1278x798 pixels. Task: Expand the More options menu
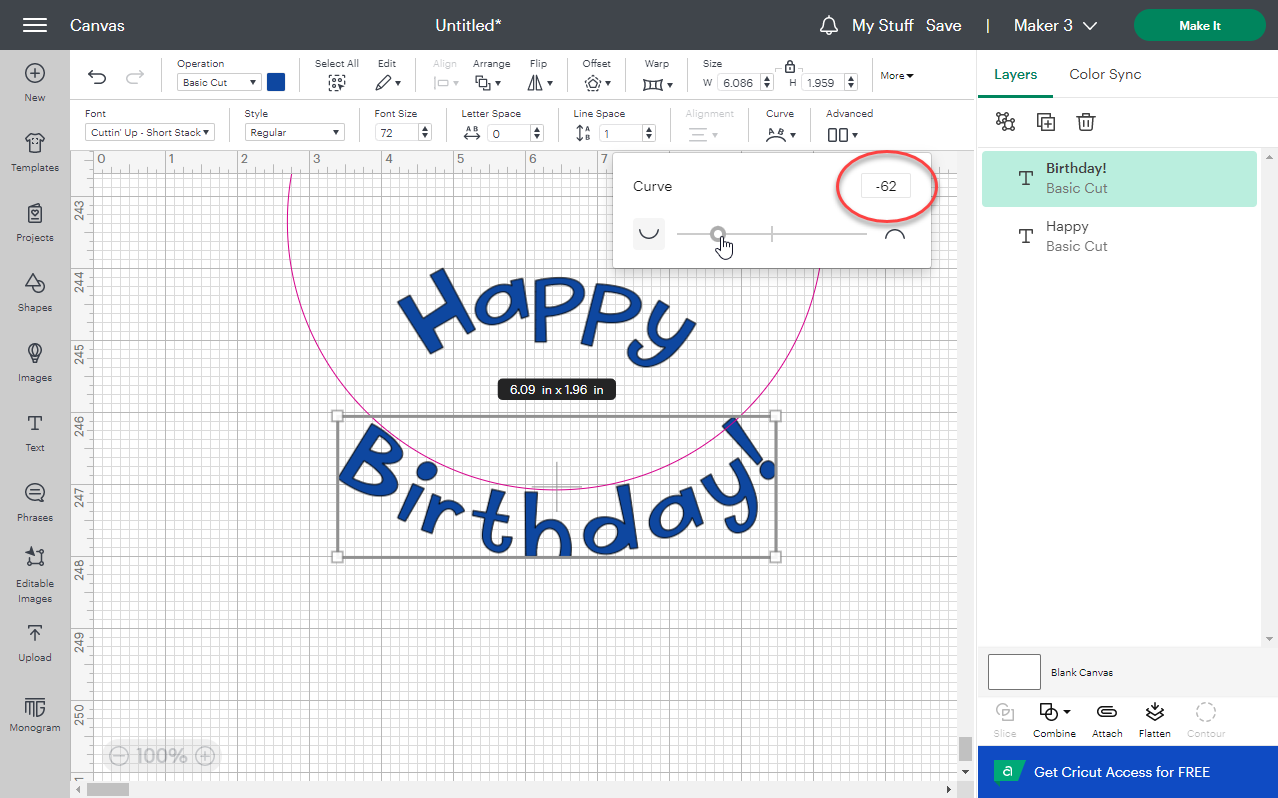pyautogui.click(x=896, y=75)
